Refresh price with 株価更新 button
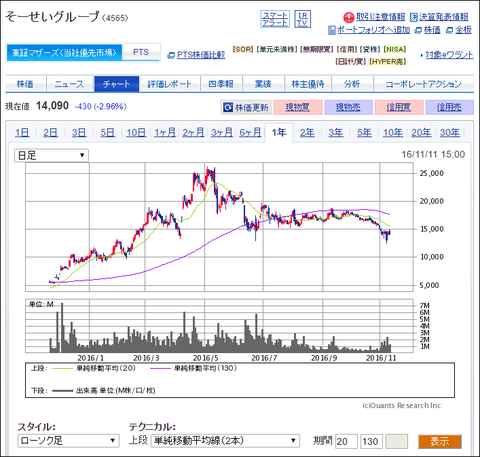 tap(246, 107)
